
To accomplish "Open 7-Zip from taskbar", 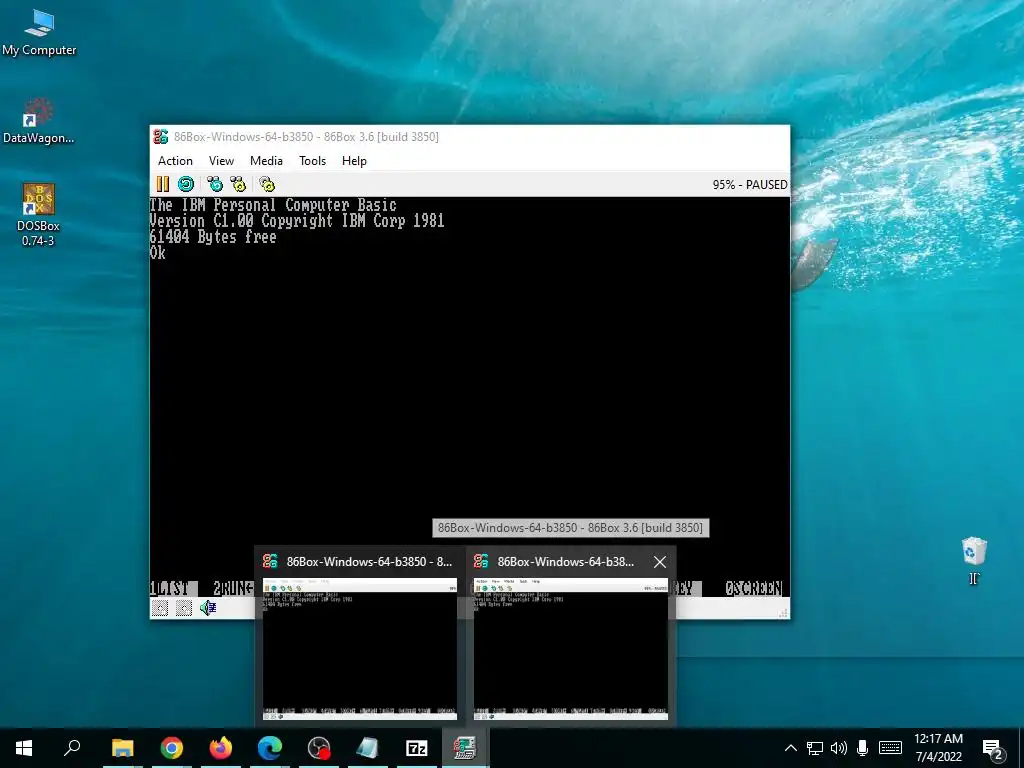I will pos(417,748).
